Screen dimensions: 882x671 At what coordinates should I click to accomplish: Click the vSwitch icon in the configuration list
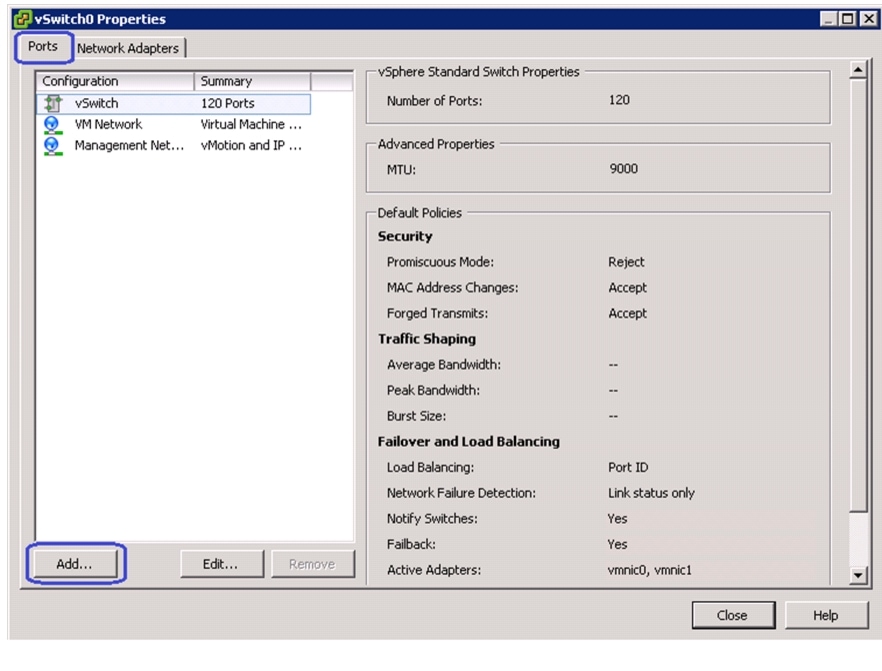[53, 103]
